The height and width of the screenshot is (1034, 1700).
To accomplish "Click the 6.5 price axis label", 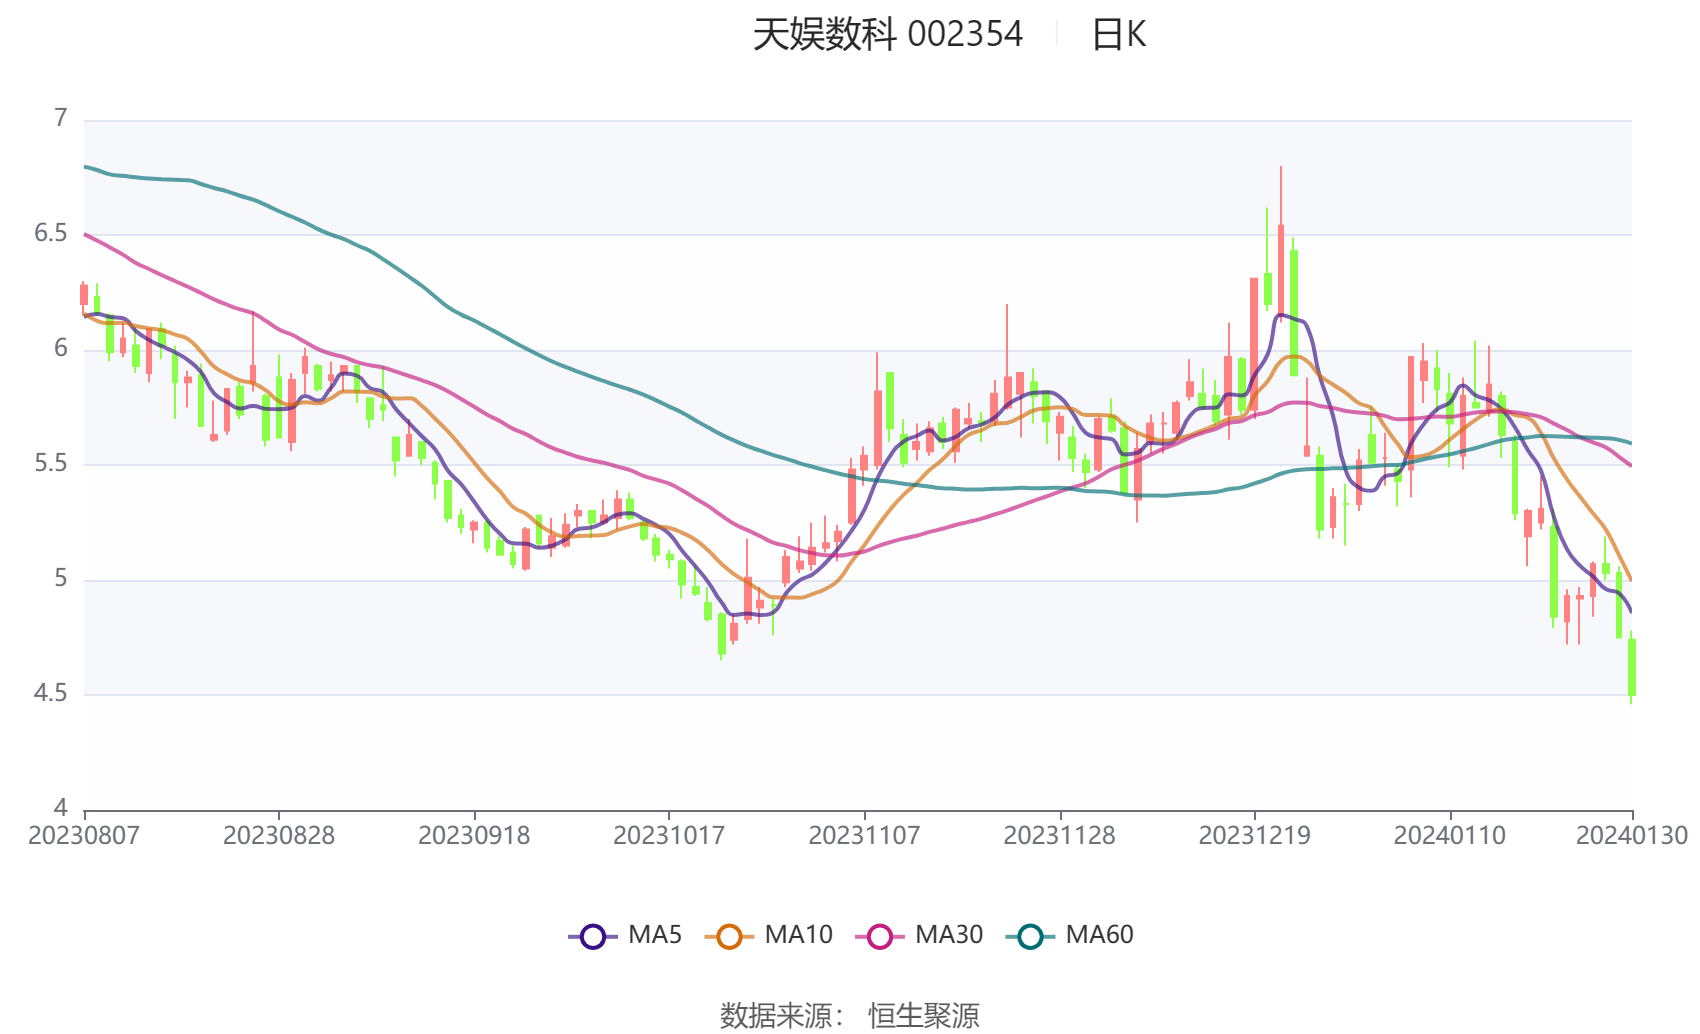I will [51, 233].
